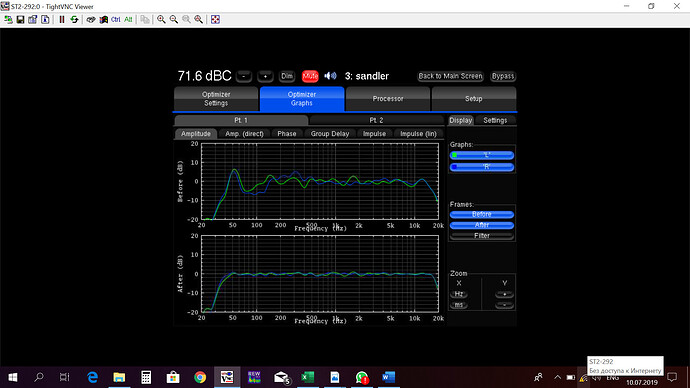Screen dimensions: 690x388
Task: Set X zoom to ms
Action: [459, 305]
